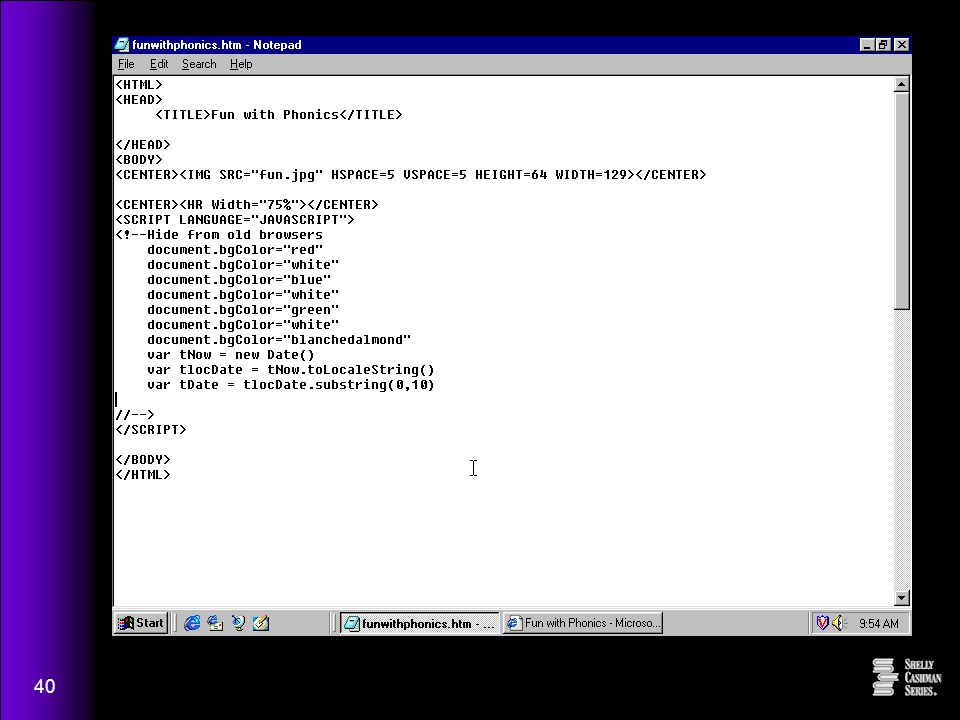960x720 pixels.
Task: Click the </SCRIPT> closing tag
Action: click(151, 430)
